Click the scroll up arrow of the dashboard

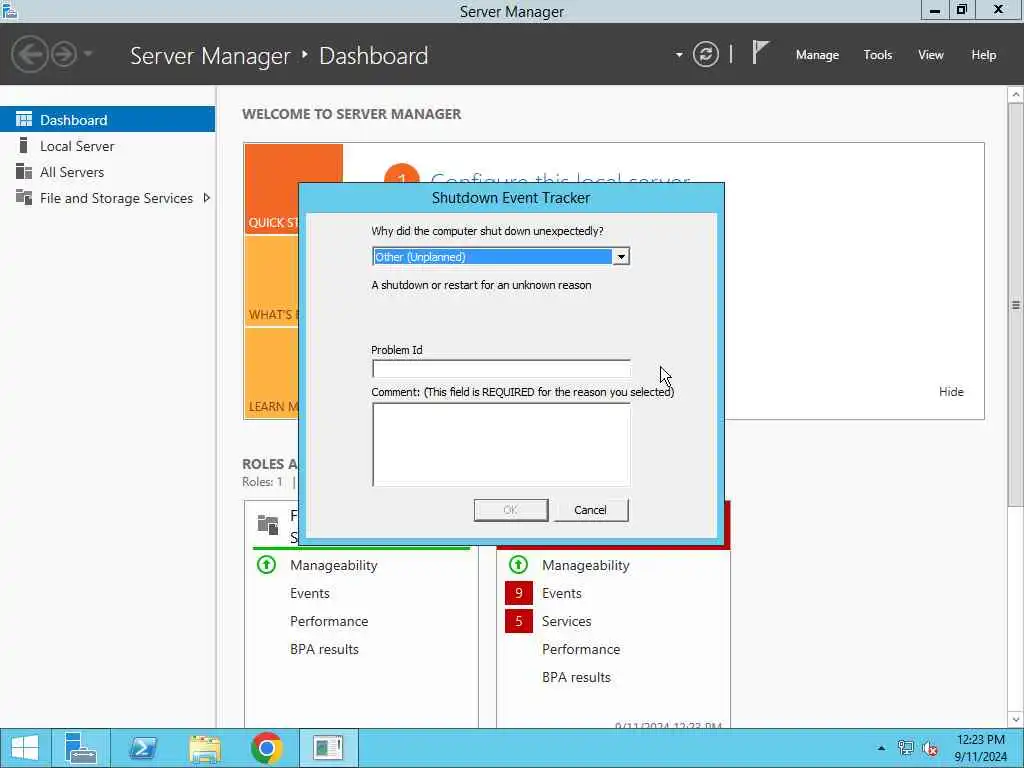click(x=1016, y=95)
